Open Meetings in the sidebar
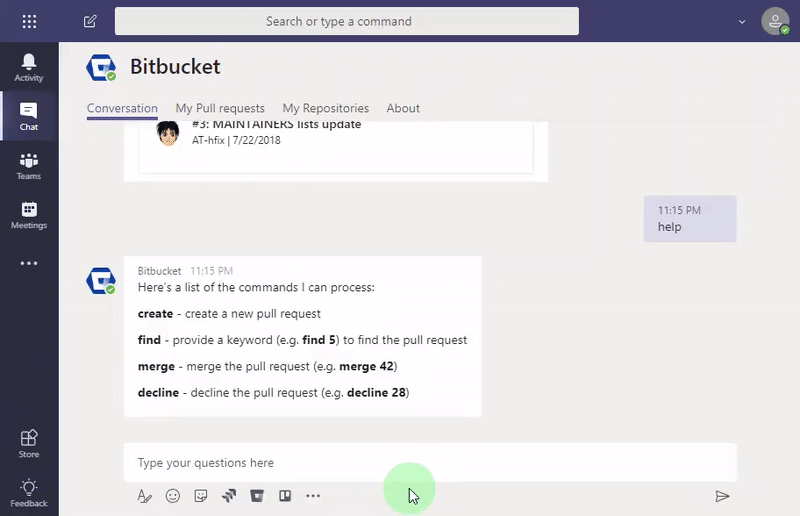Screen dimensions: 800x516 coord(29,215)
